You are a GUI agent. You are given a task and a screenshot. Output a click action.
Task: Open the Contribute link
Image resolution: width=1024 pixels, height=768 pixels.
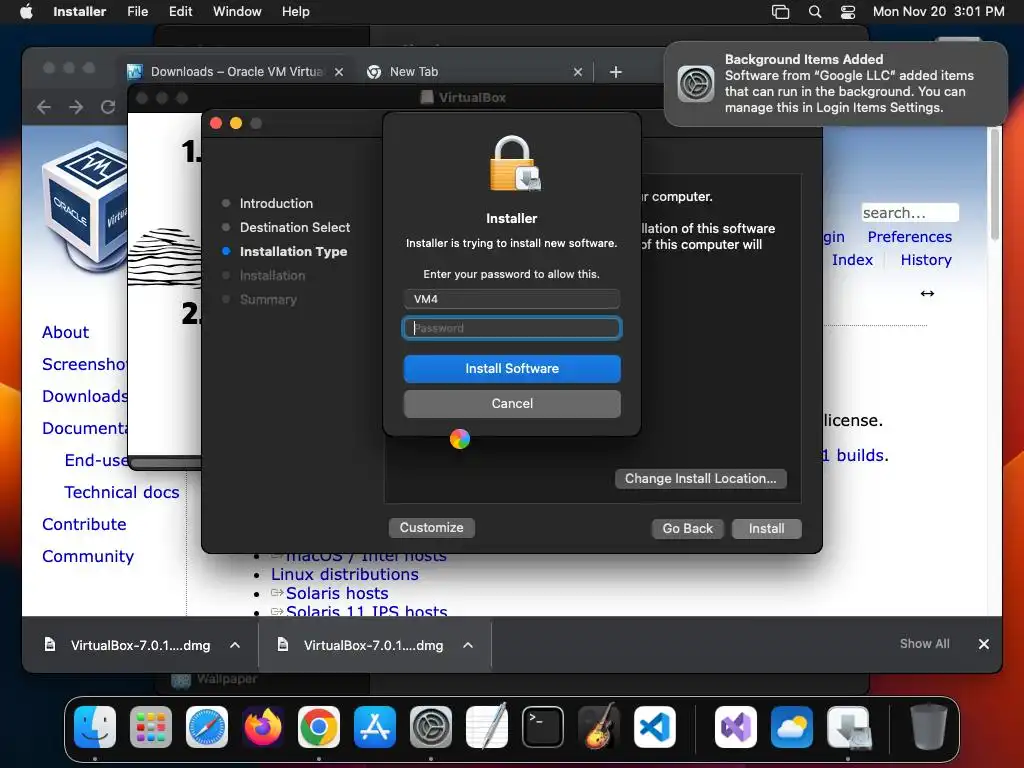coord(84,524)
